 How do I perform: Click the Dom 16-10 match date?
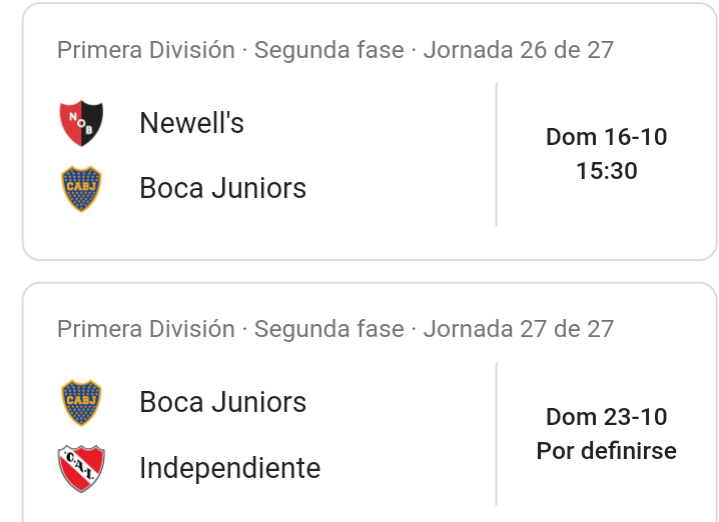click(606, 137)
